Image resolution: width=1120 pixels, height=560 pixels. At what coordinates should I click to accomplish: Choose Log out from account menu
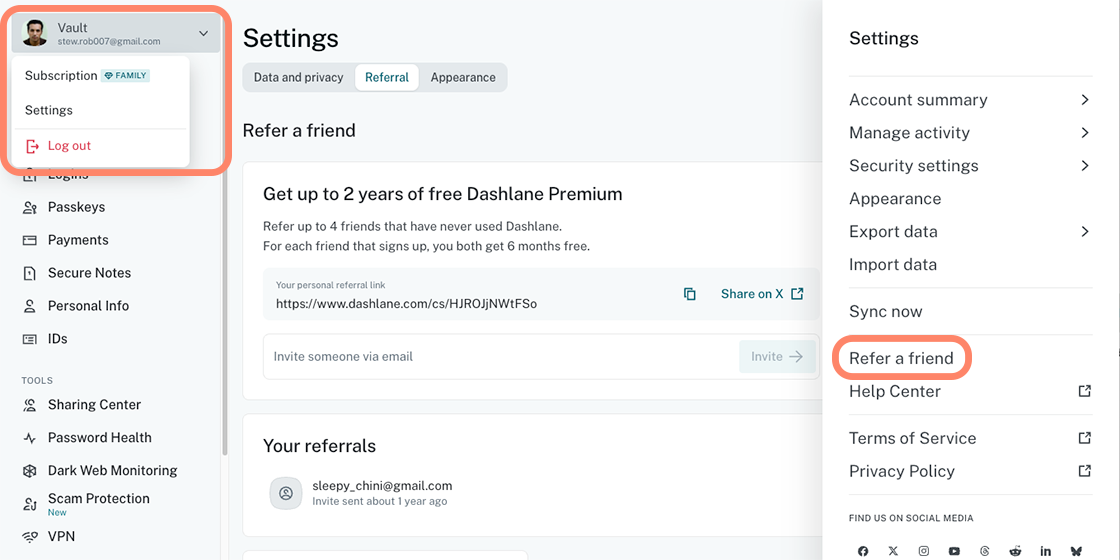(69, 146)
